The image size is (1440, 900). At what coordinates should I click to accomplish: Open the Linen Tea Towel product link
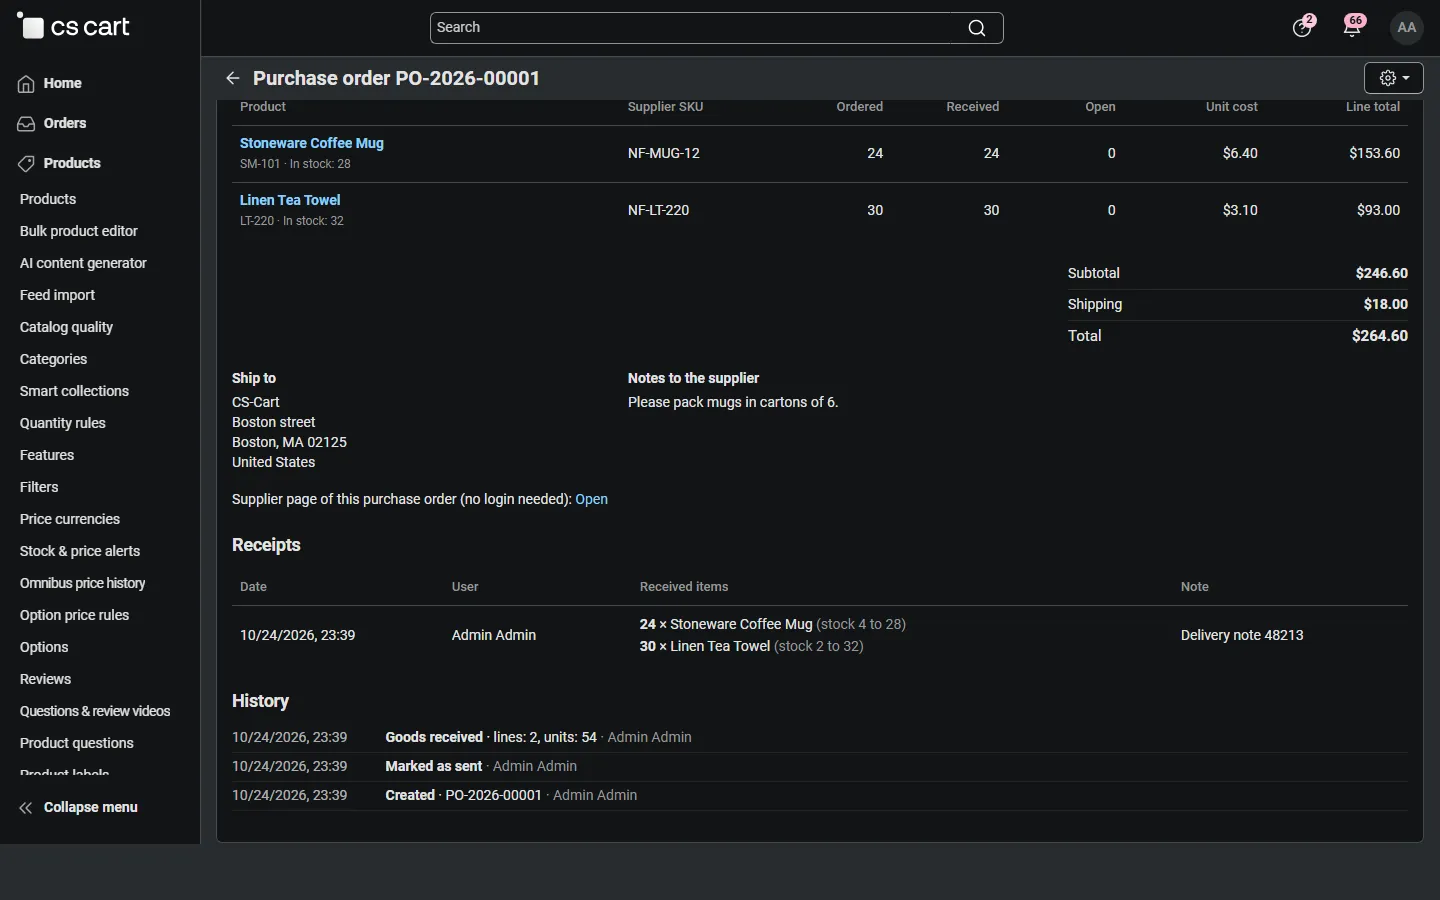(290, 200)
